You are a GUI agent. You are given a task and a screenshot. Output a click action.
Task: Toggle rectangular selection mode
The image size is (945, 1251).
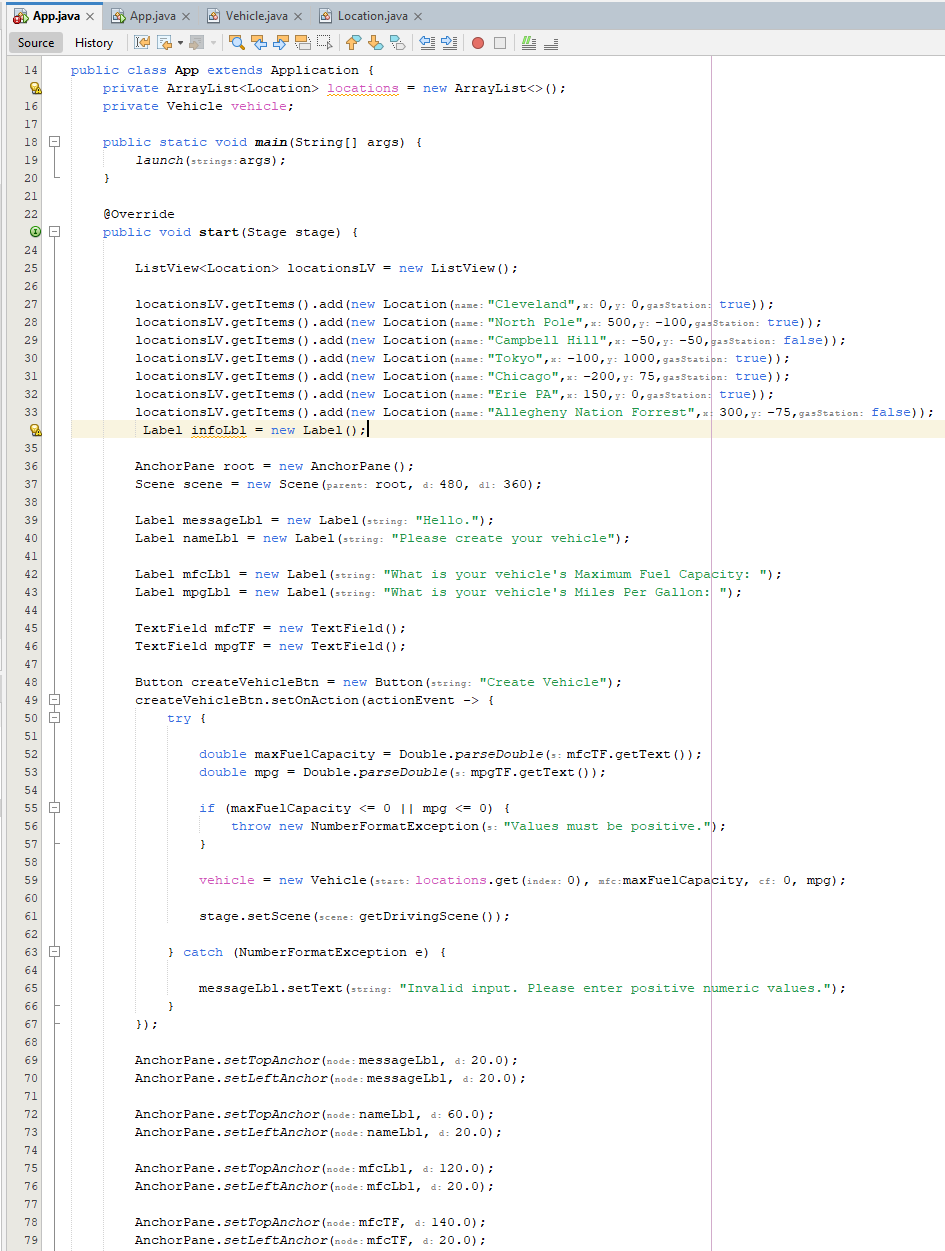[x=325, y=42]
